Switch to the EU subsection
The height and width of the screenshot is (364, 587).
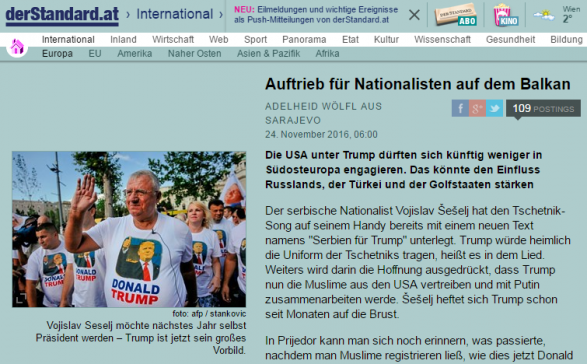pos(95,54)
